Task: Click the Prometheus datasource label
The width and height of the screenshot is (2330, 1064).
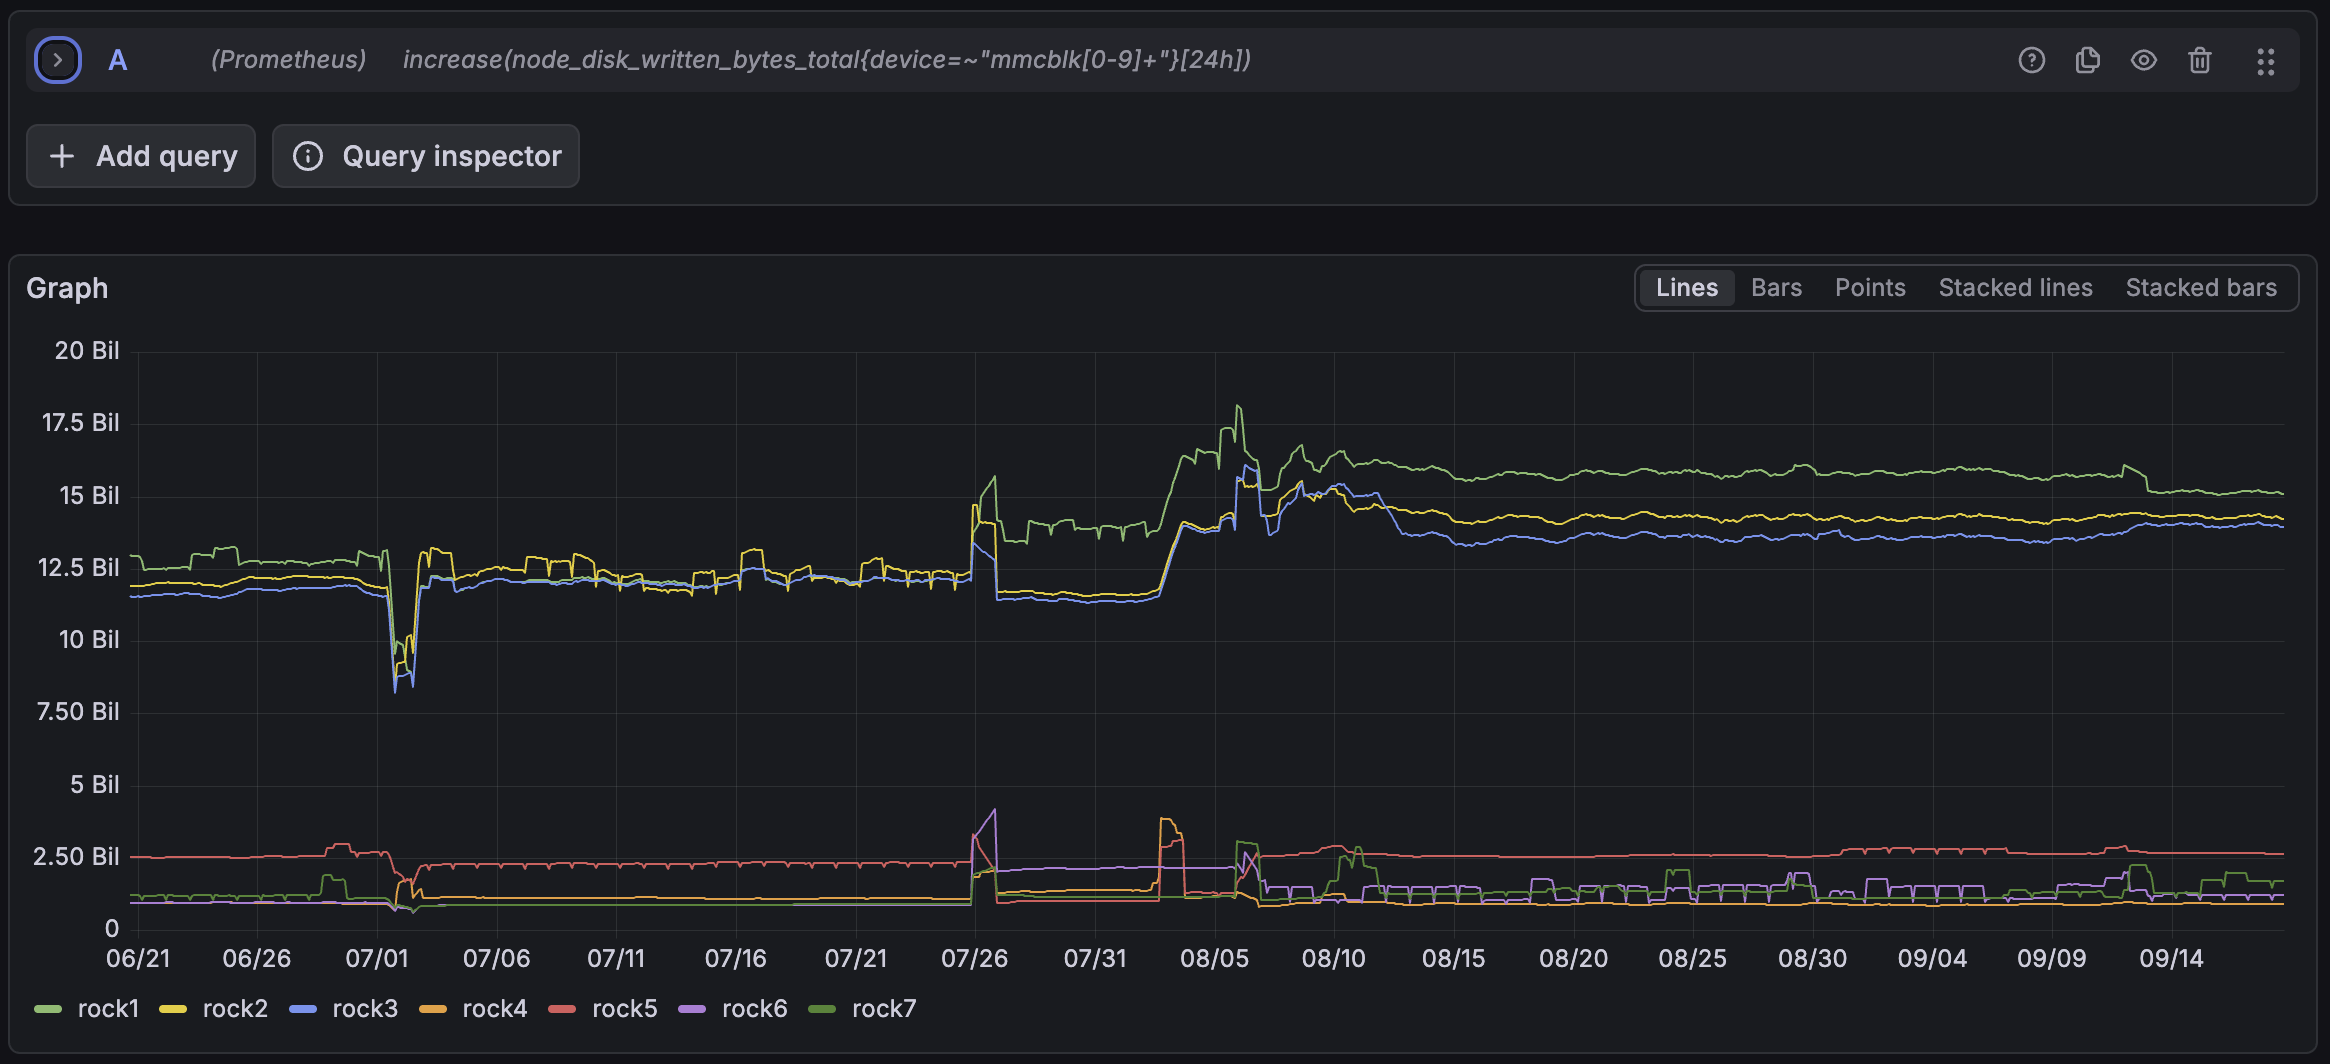Action: (288, 60)
